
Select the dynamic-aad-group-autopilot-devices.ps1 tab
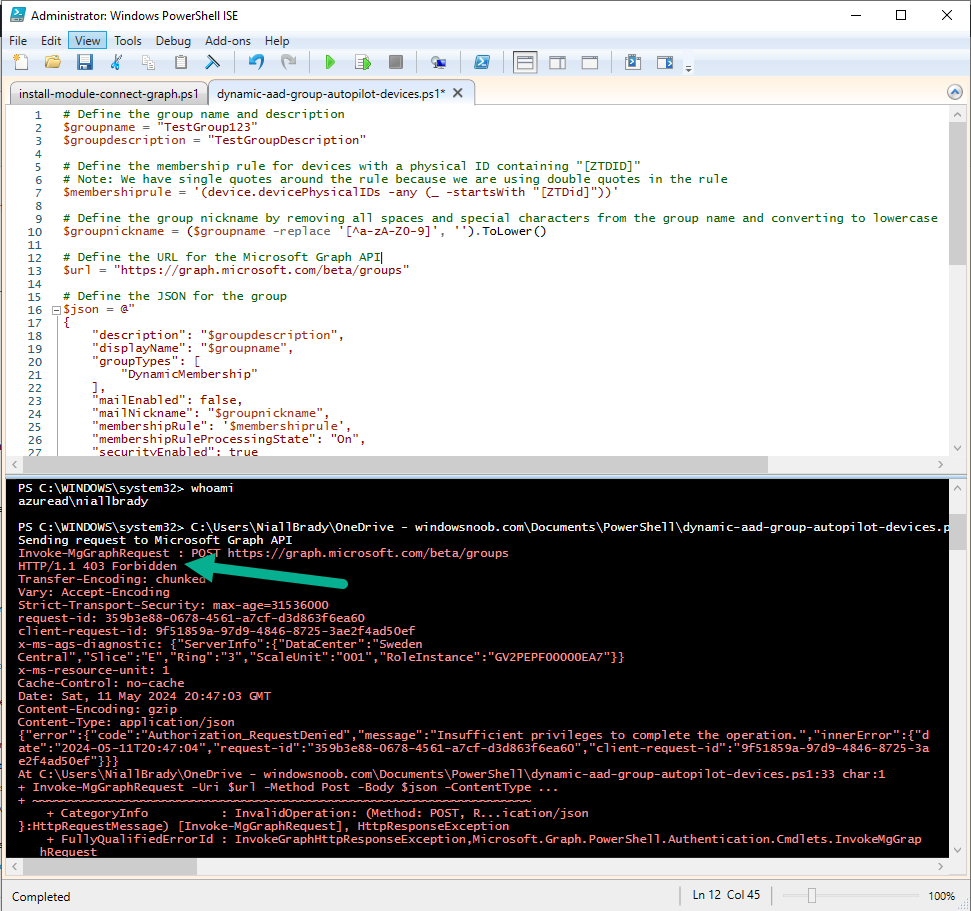point(331,94)
